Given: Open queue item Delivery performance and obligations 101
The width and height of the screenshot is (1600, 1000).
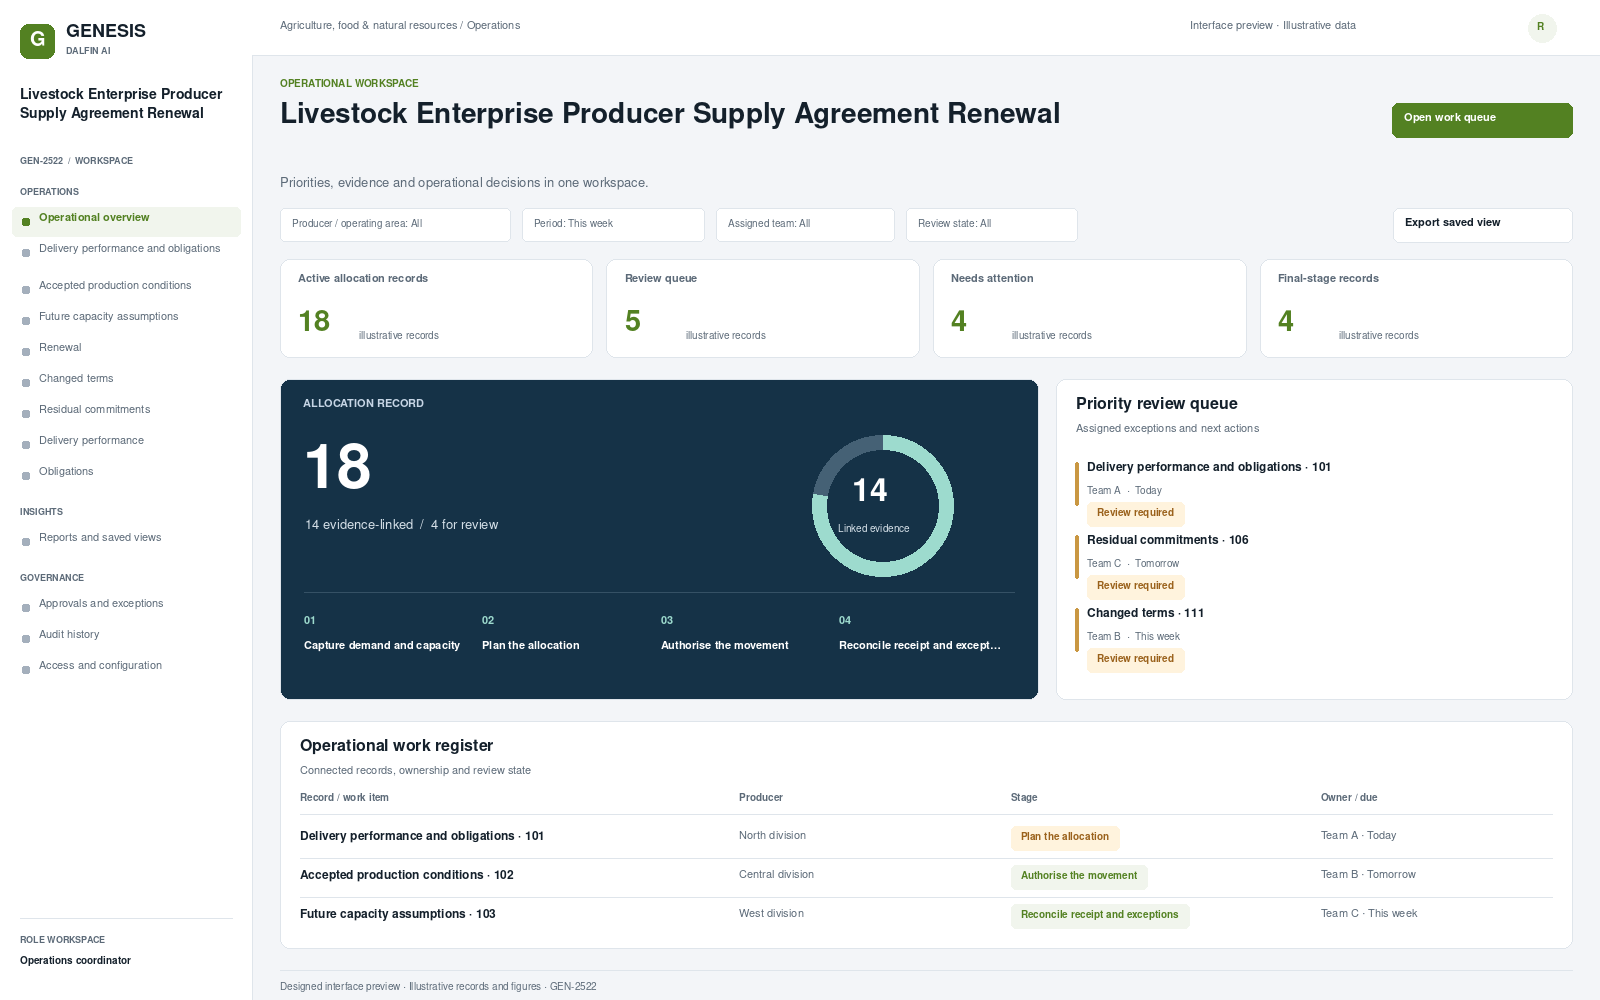Looking at the screenshot, I should 1209,467.
